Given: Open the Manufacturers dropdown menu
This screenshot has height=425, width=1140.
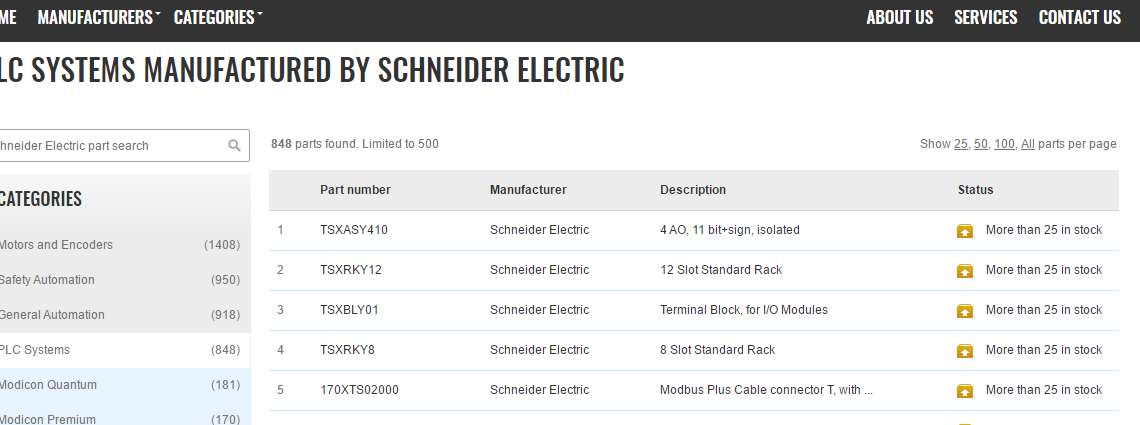Looking at the screenshot, I should pyautogui.click(x=98, y=17).
